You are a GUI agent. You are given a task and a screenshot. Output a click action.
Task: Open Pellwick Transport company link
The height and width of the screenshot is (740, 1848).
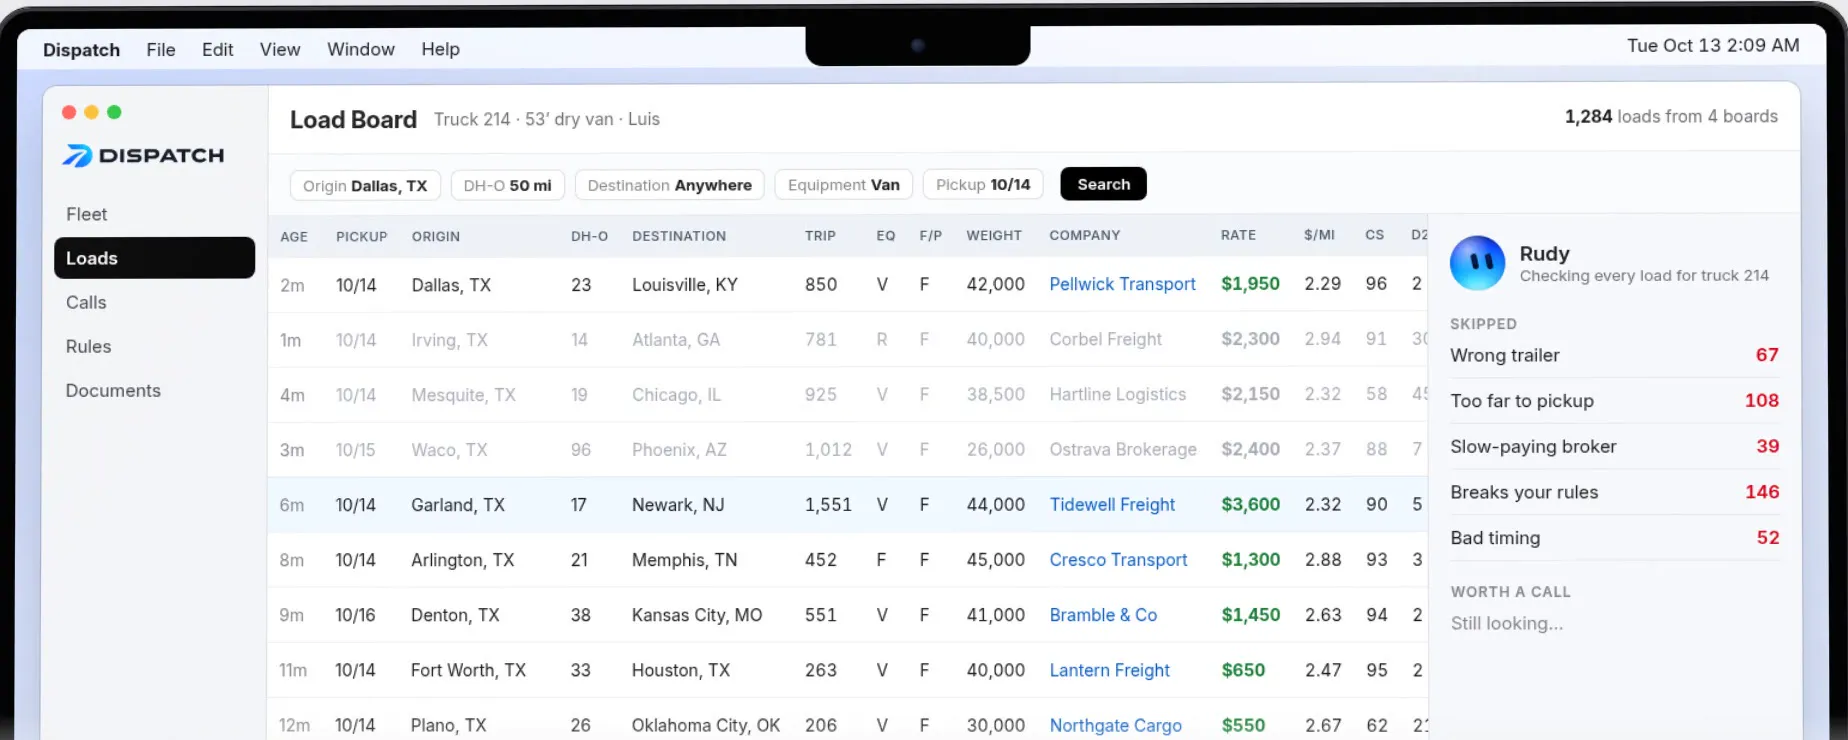(x=1122, y=284)
